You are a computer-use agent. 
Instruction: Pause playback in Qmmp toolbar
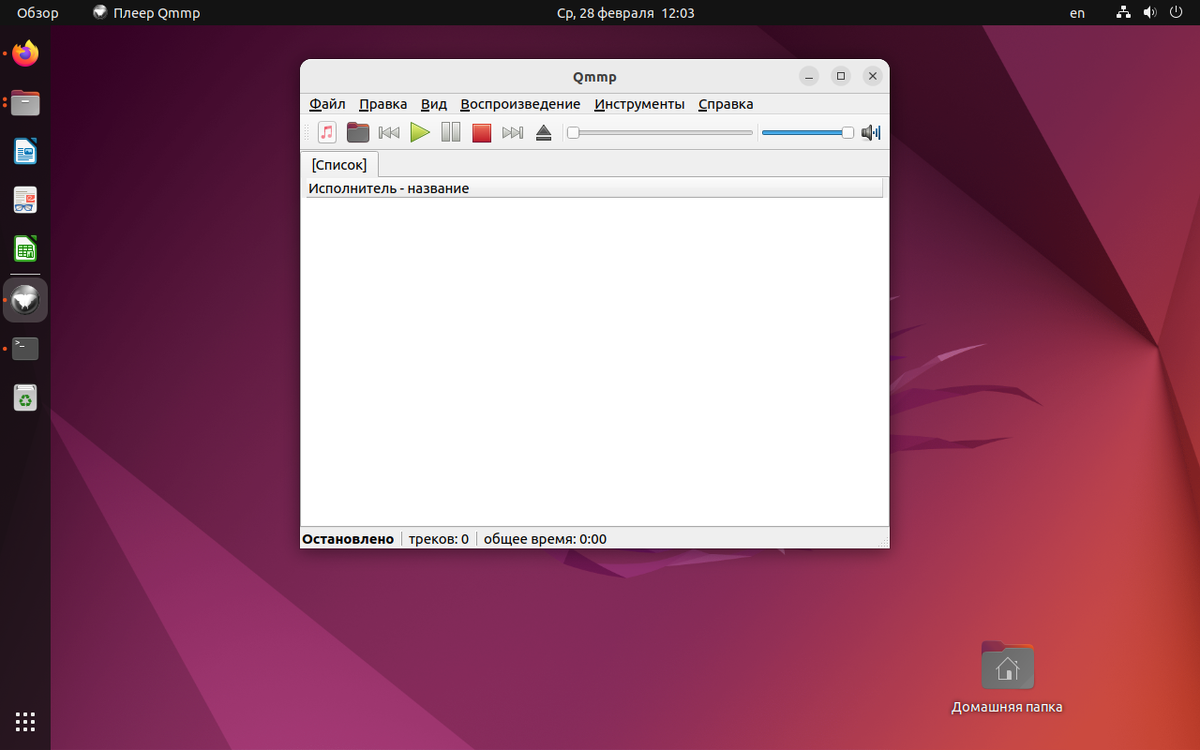(x=451, y=132)
